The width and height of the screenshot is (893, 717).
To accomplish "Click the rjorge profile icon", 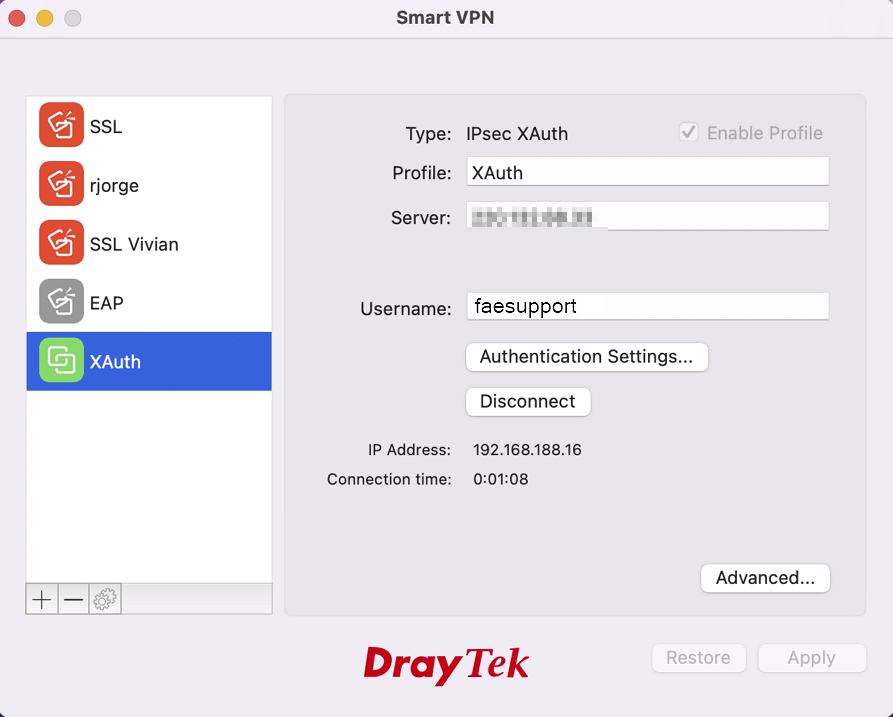I will (62, 183).
